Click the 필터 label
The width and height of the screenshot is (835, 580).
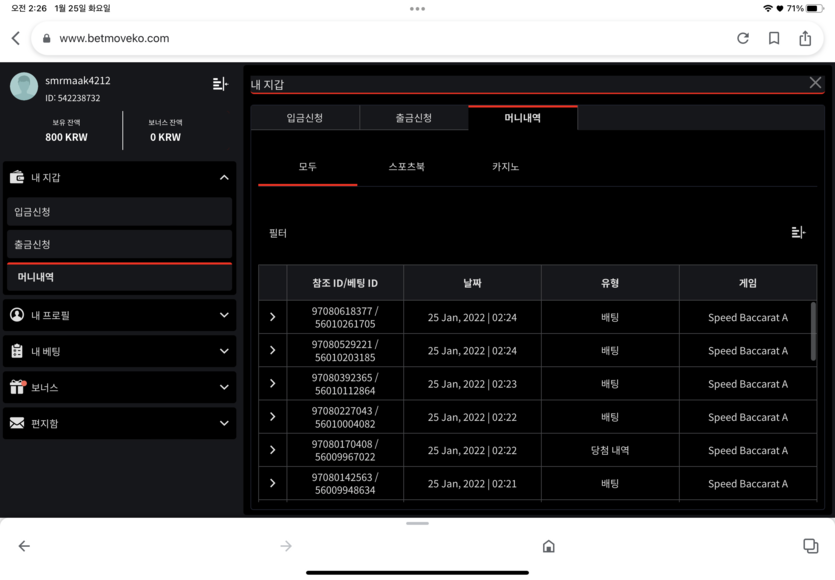278,233
